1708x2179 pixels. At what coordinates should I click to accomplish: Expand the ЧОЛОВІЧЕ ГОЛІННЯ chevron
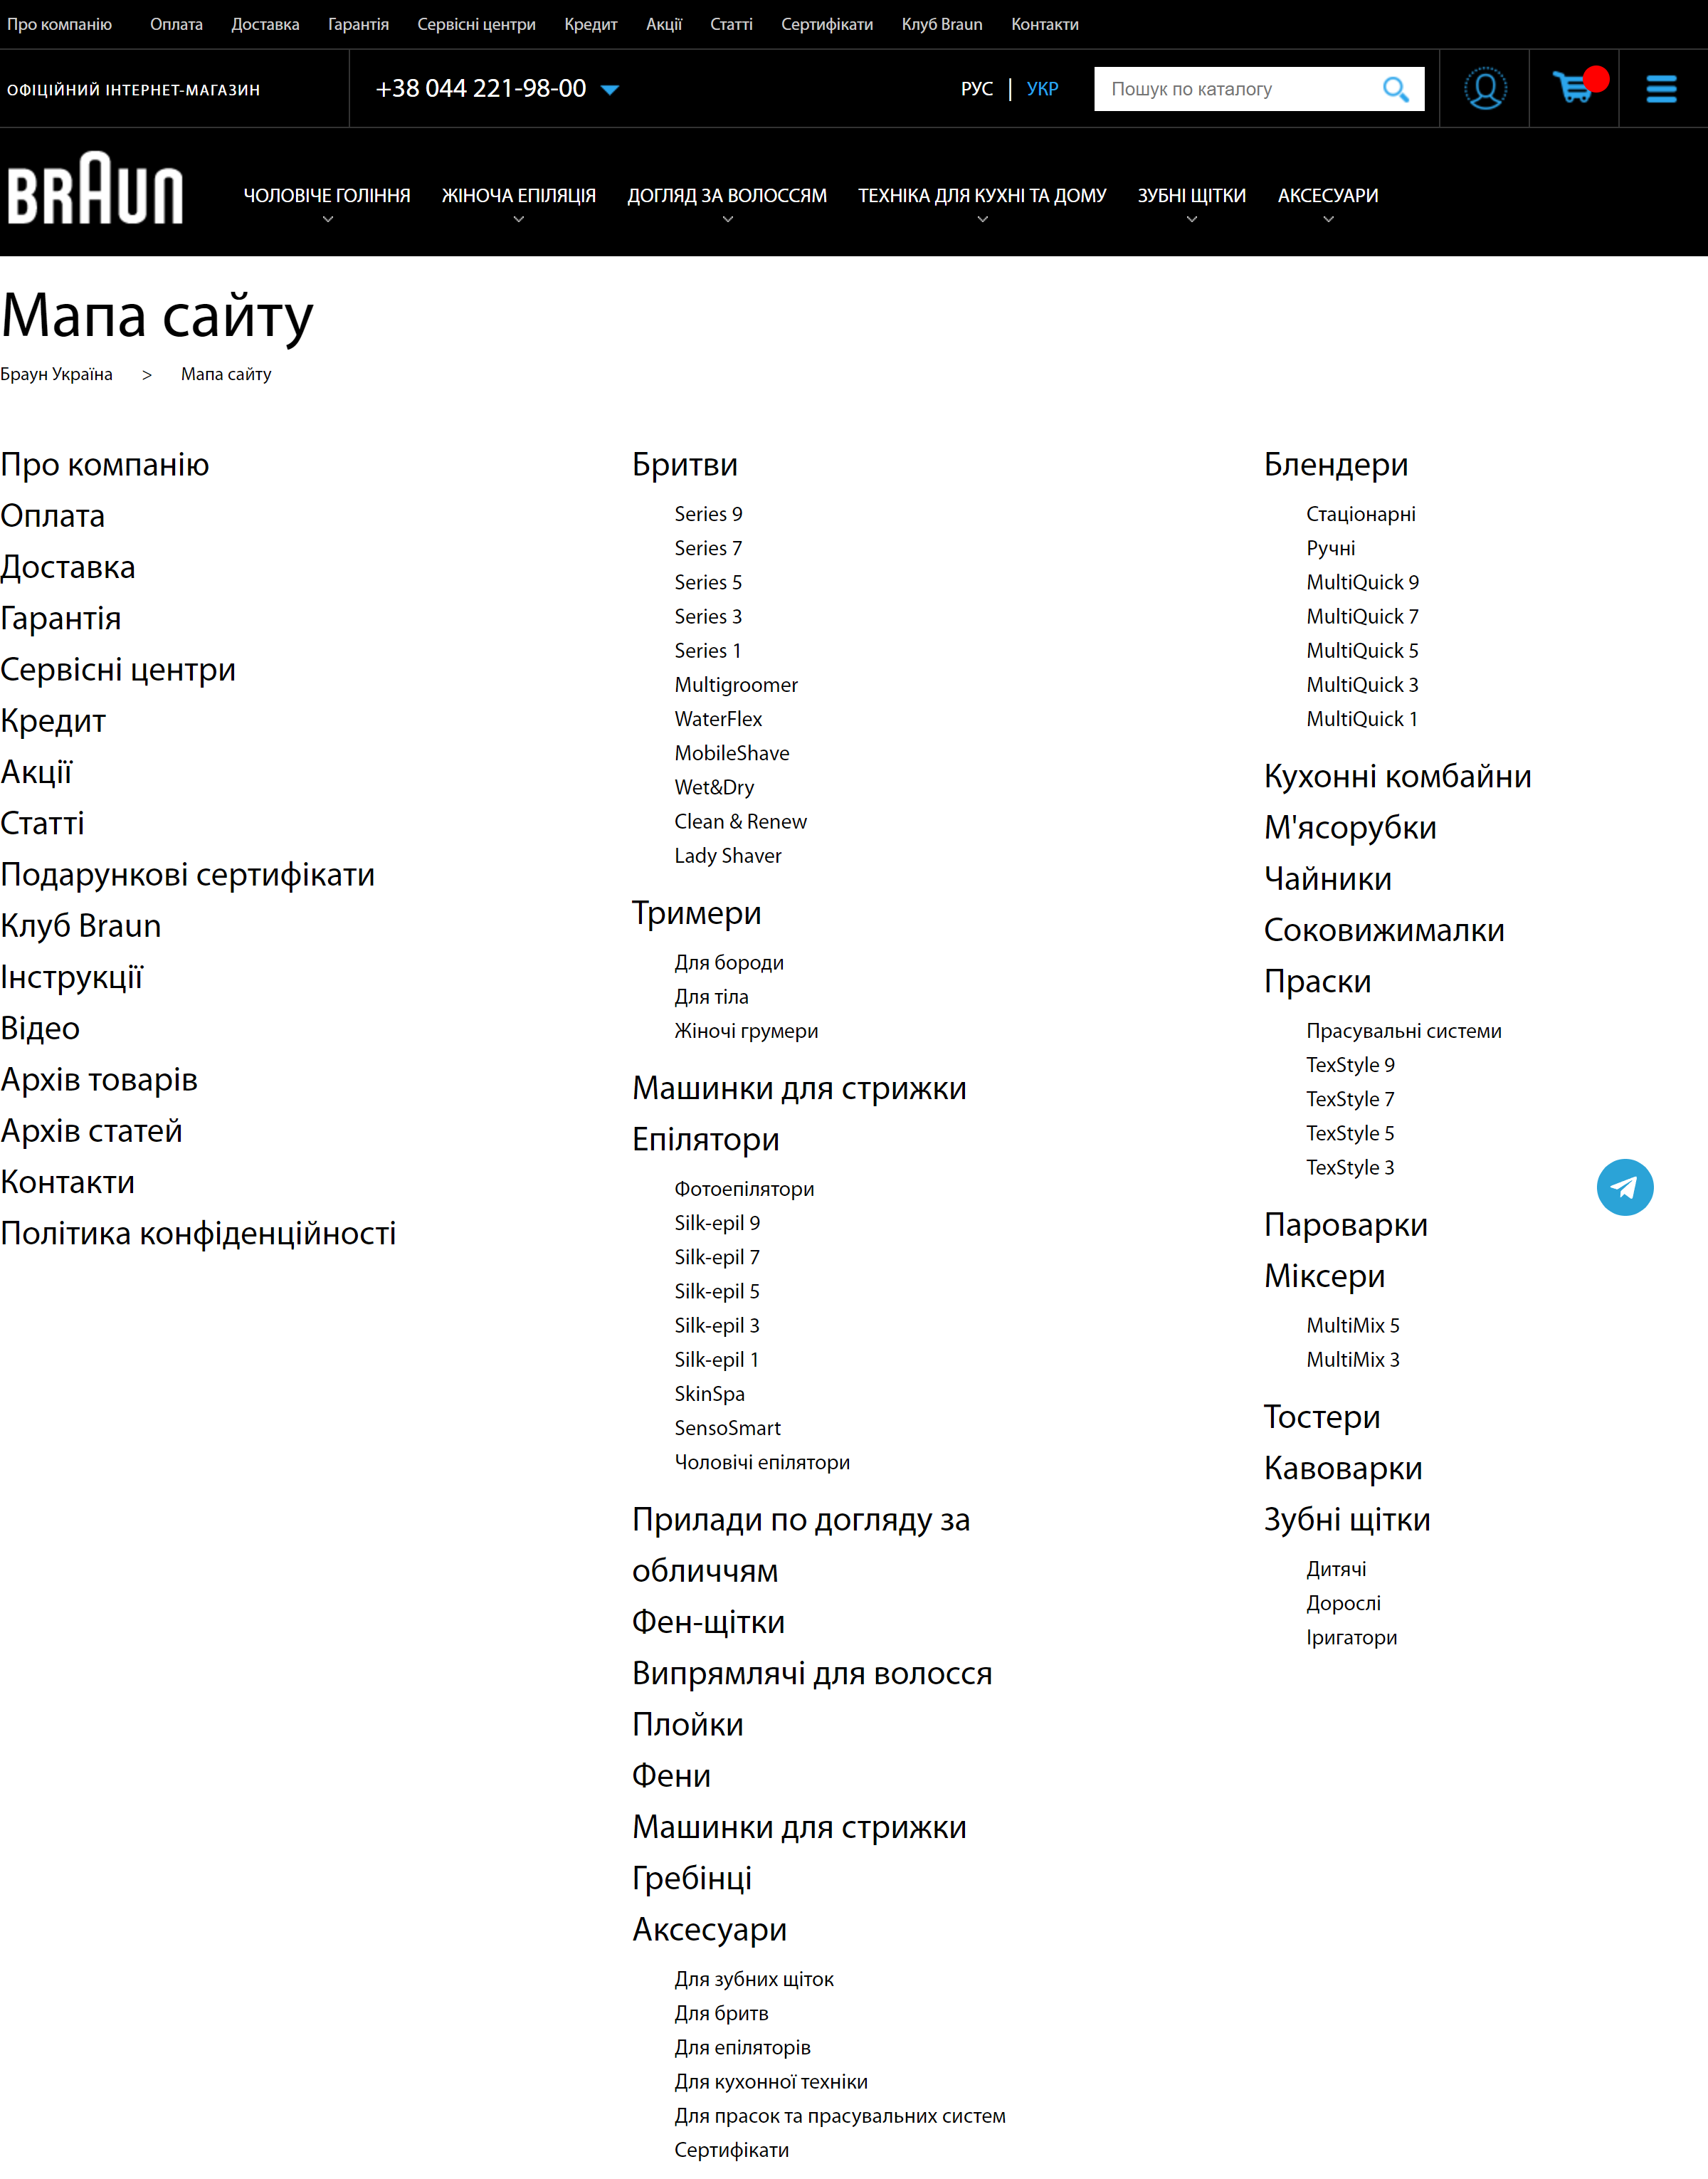(327, 218)
